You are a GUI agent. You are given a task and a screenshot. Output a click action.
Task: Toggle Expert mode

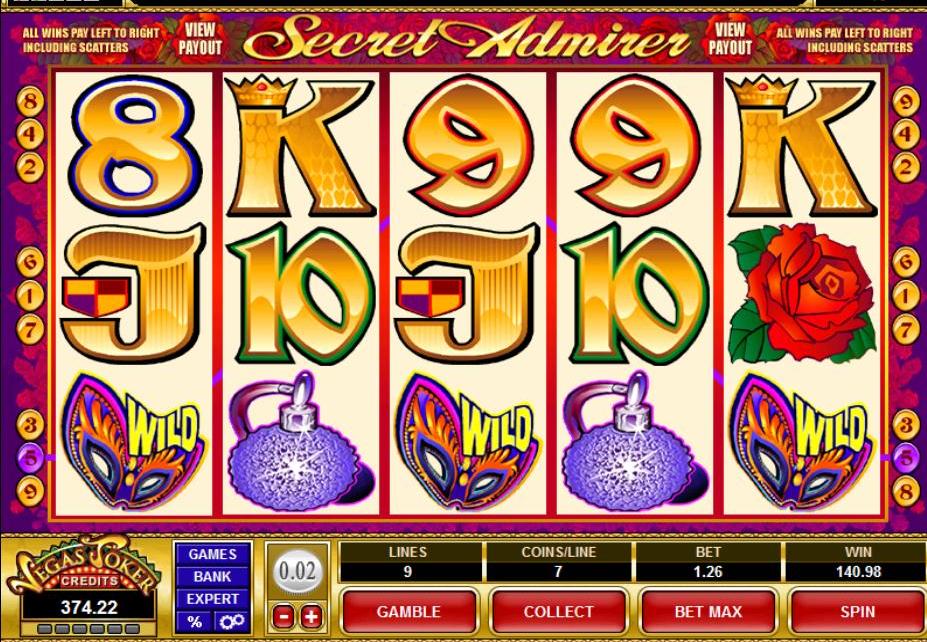click(213, 599)
